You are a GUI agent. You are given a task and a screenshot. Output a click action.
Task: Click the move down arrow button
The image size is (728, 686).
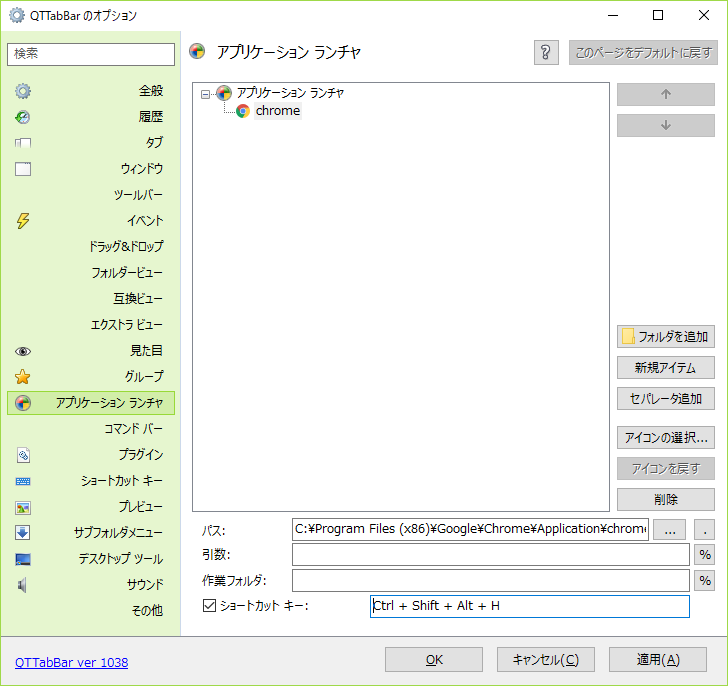point(665,125)
